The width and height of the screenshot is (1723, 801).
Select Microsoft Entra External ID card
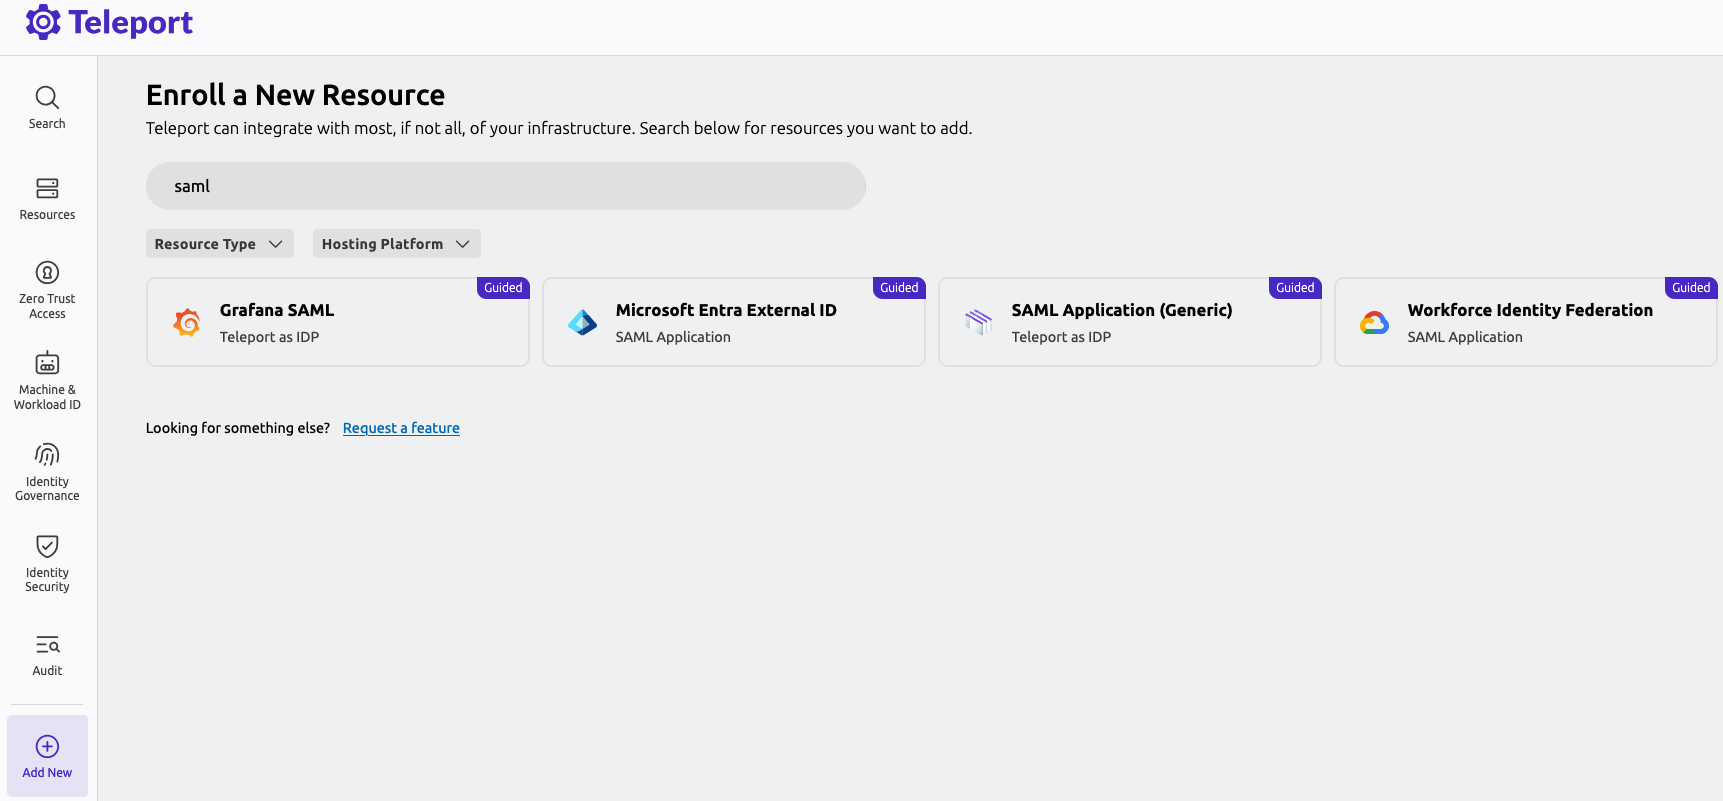click(733, 322)
